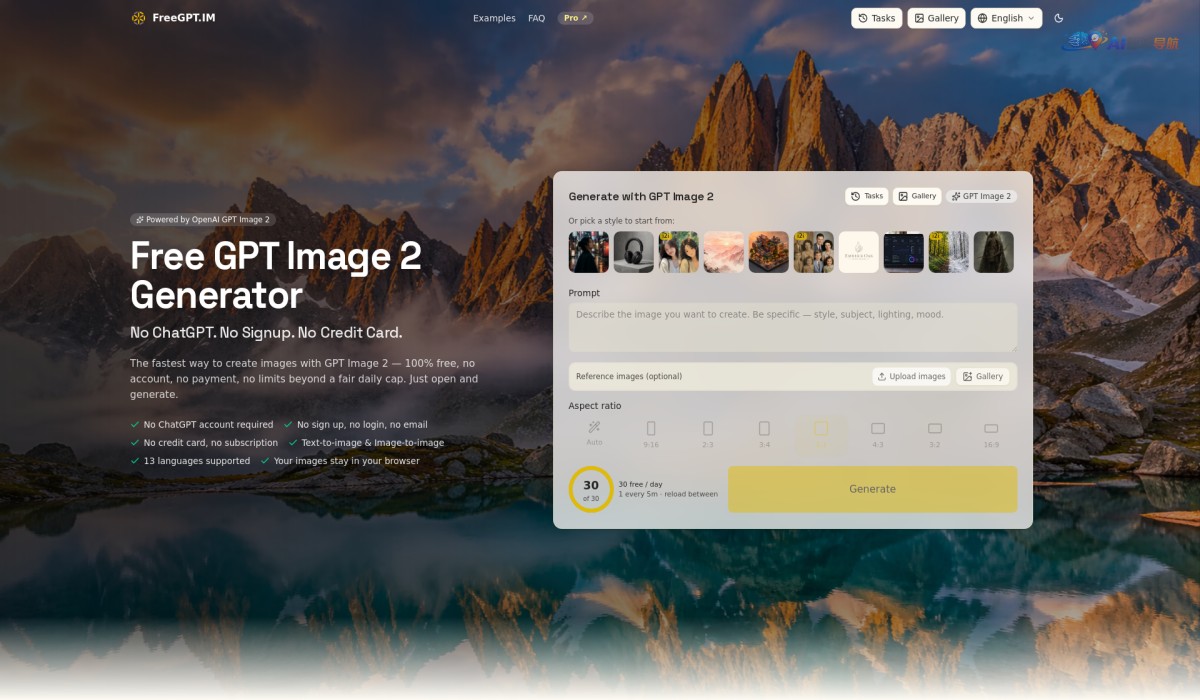1200x700 pixels.
Task: Click the 'Your images stay in your browser' text
Action: point(347,461)
